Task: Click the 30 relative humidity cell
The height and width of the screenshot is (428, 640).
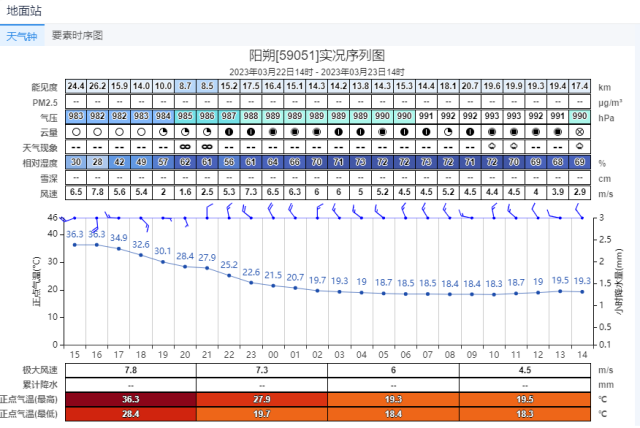Action: click(x=76, y=162)
